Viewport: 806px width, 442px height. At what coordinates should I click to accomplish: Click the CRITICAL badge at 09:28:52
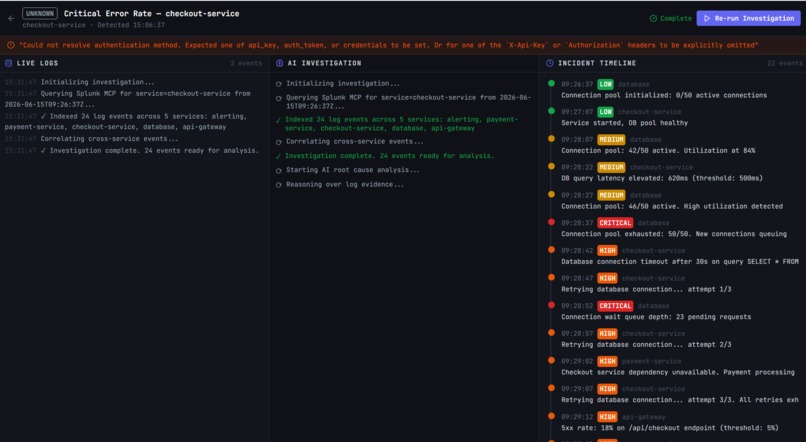[615, 306]
